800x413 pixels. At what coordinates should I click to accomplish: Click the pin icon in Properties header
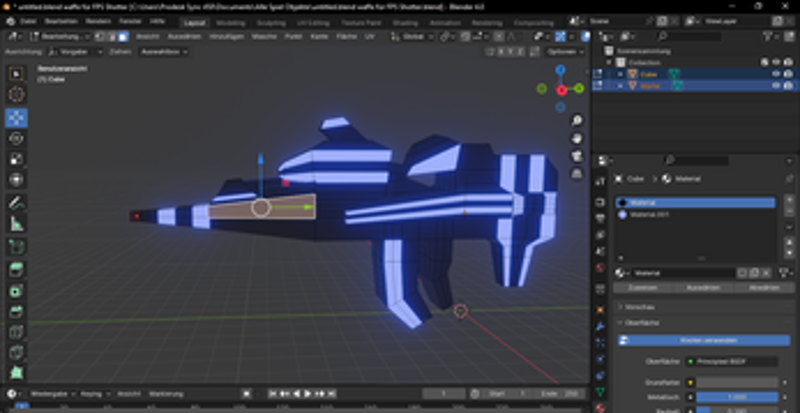tap(789, 179)
